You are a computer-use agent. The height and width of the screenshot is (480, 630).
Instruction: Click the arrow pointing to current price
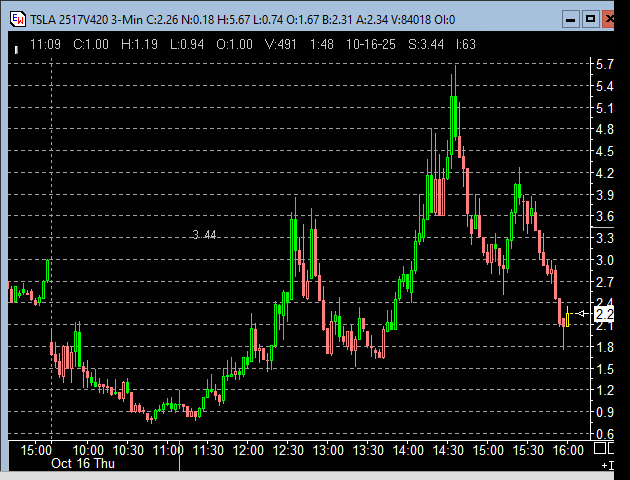[x=584, y=314]
